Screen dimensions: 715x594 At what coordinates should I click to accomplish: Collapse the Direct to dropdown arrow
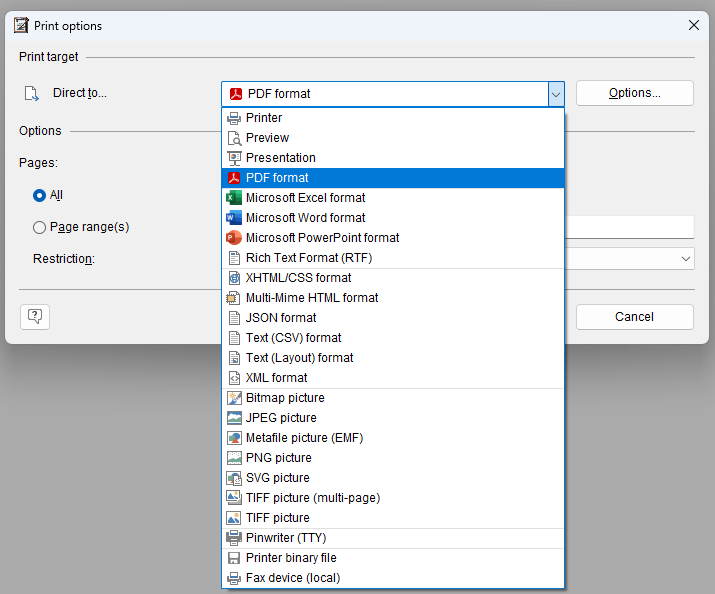555,94
